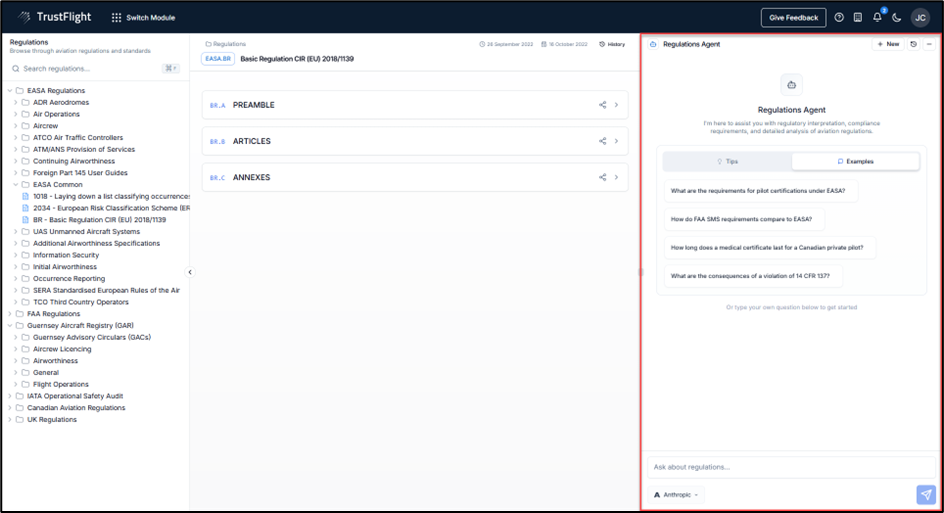Toggle dark mode with moon icon
The width and height of the screenshot is (944, 513).
[x=897, y=17]
